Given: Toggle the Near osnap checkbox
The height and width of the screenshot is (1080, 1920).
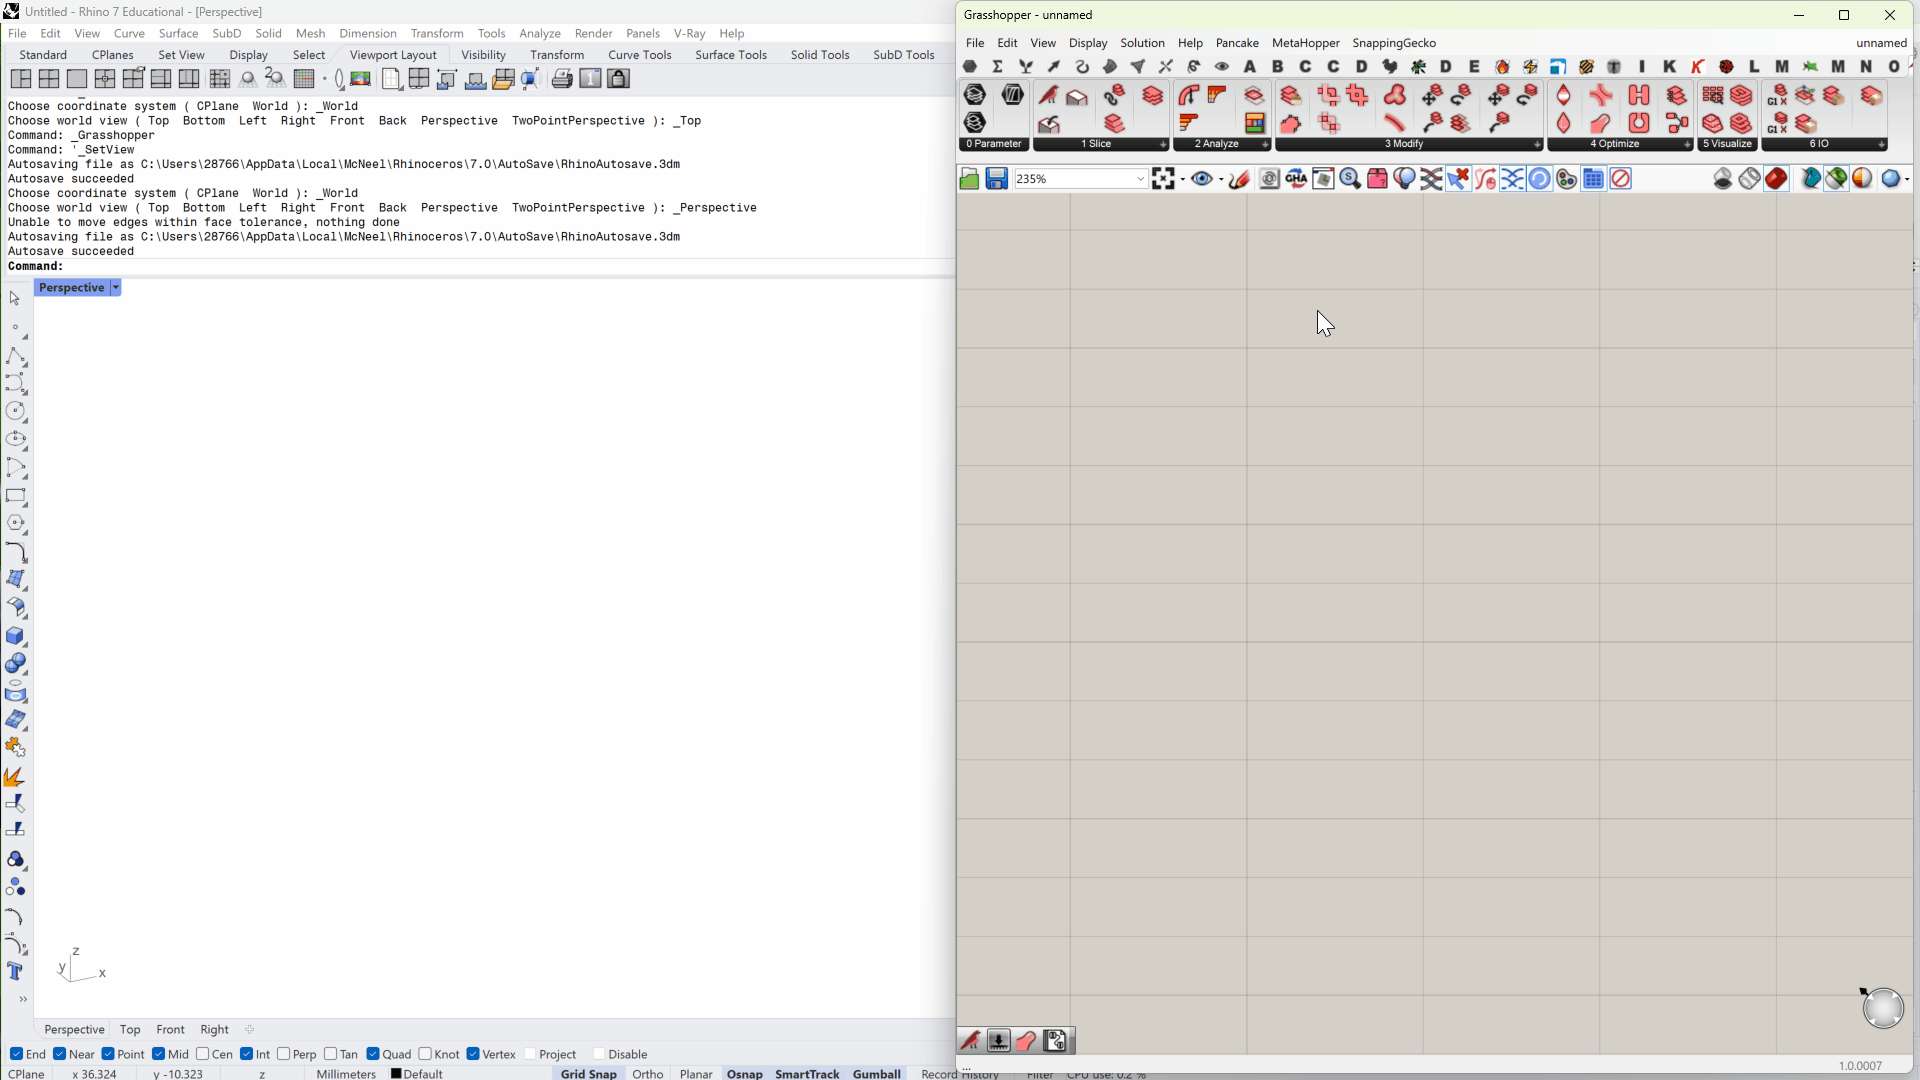Looking at the screenshot, I should (60, 1054).
